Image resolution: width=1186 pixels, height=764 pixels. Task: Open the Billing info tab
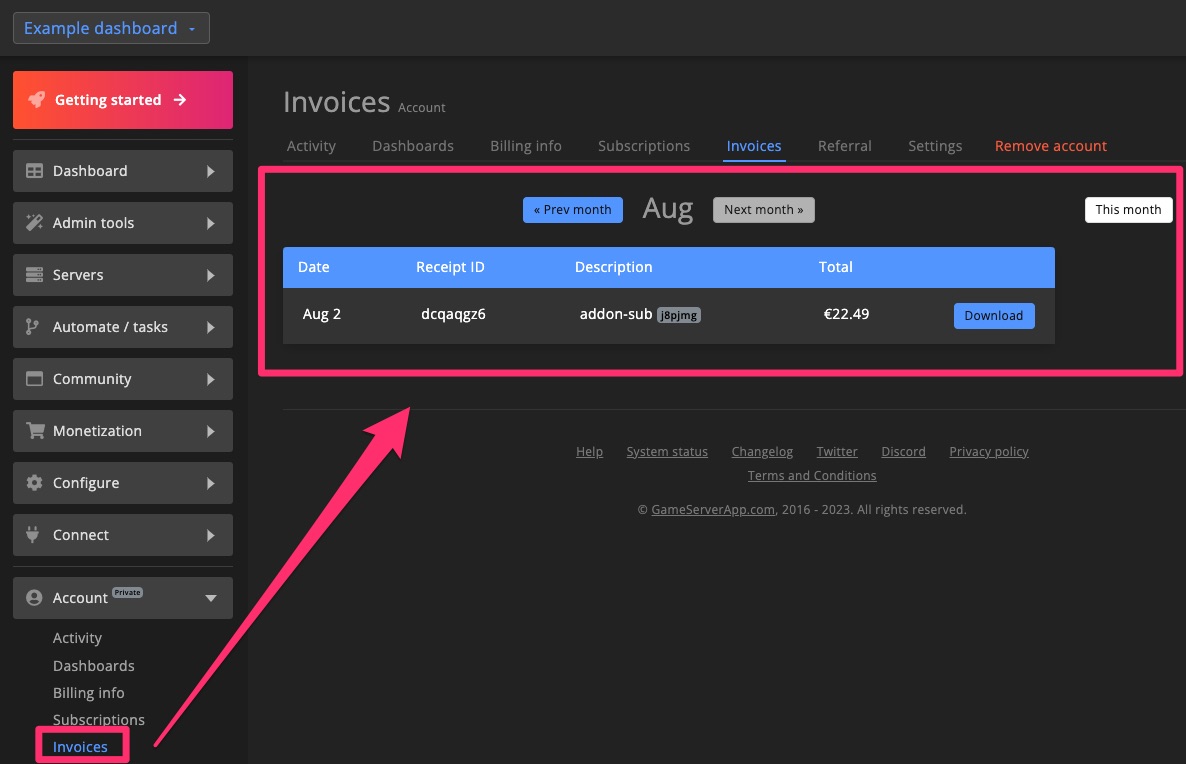pos(525,146)
